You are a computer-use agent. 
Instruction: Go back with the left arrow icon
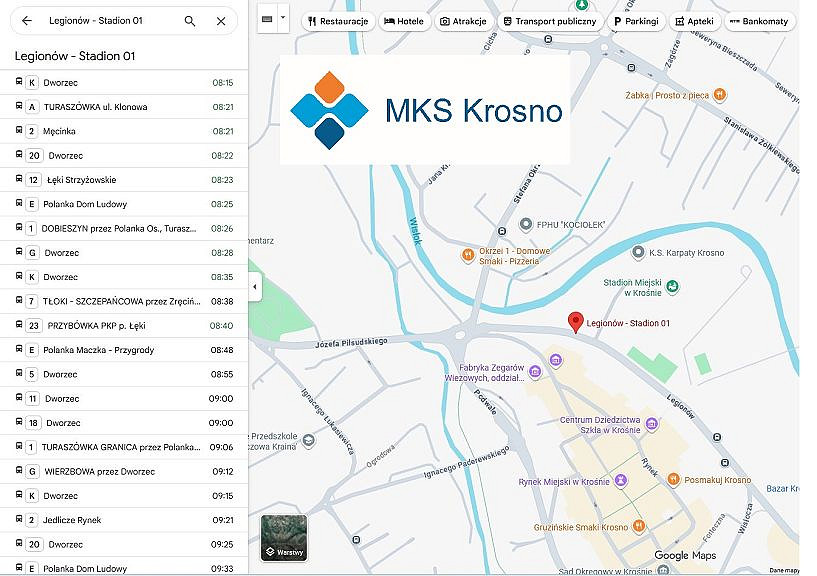tap(27, 21)
